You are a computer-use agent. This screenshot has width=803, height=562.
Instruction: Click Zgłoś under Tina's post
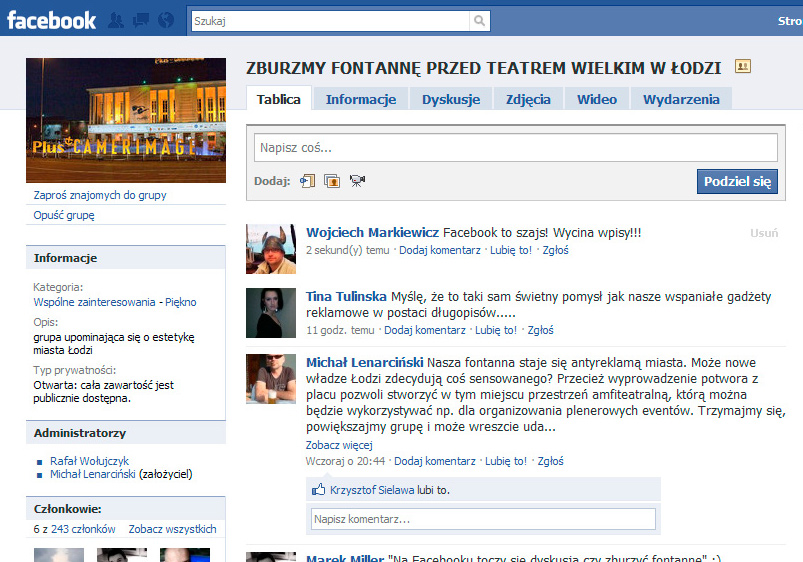click(541, 330)
